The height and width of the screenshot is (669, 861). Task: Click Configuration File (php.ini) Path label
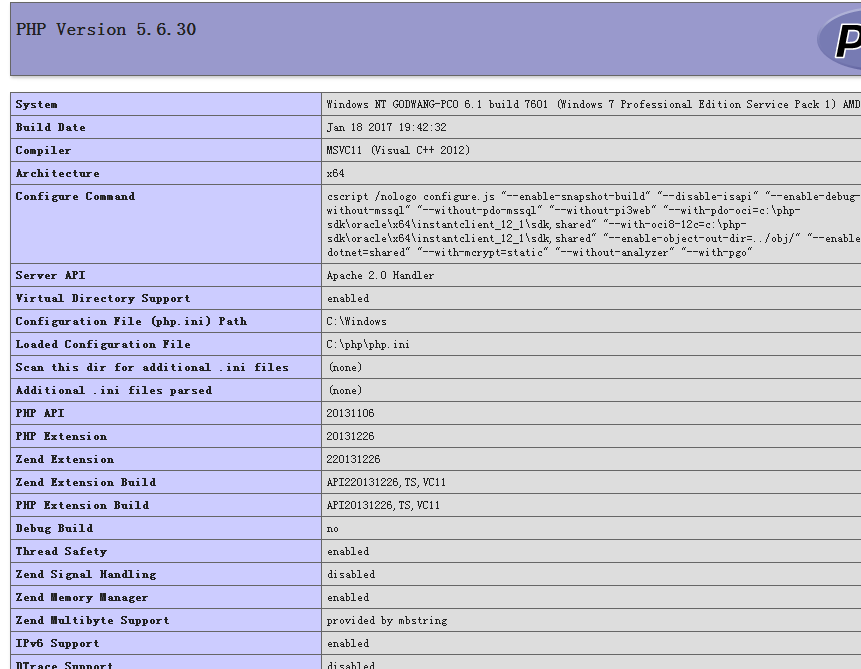(131, 322)
